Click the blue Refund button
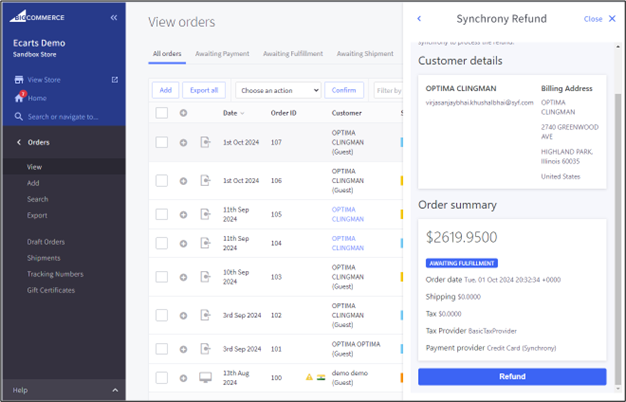The width and height of the screenshot is (626, 402). point(512,376)
